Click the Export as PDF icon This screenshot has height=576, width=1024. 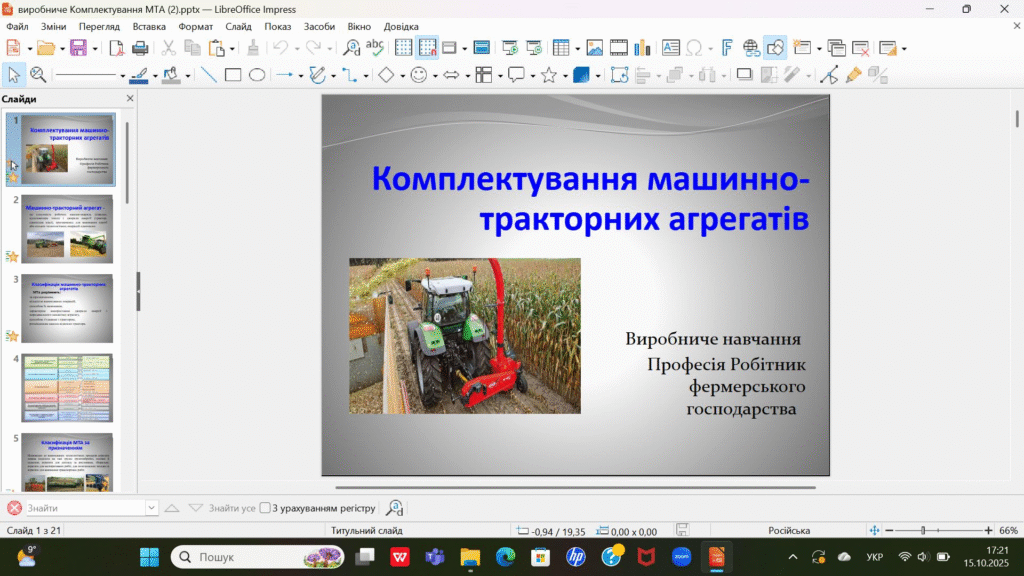tap(117, 47)
